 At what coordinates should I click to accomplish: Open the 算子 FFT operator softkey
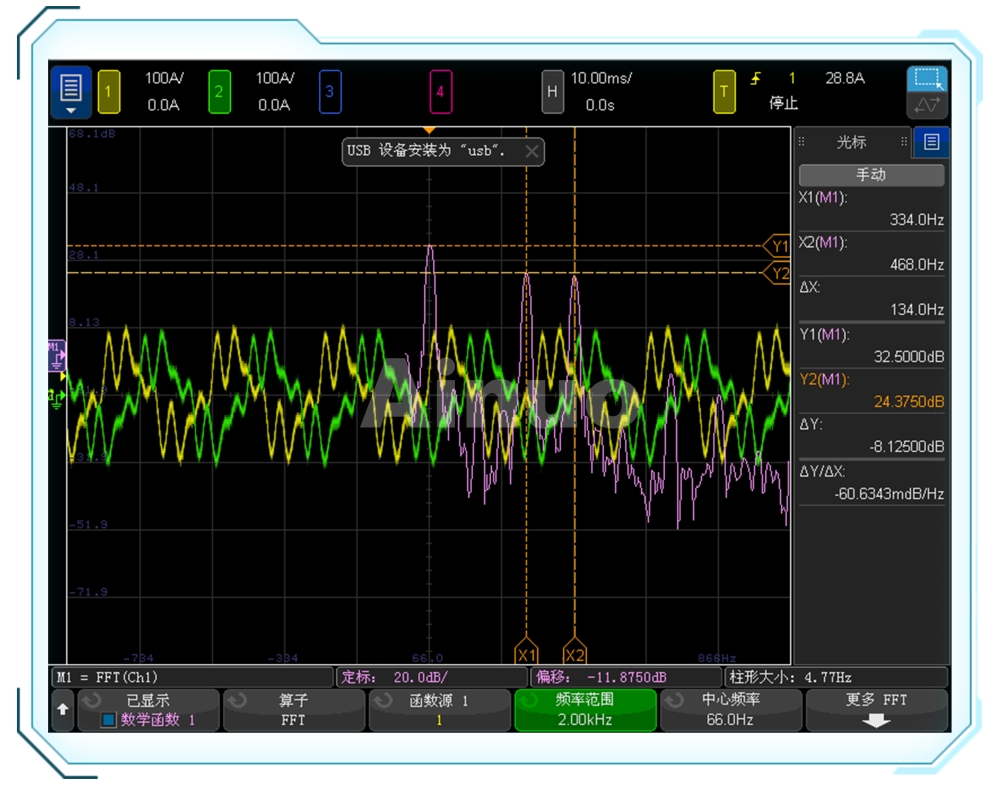click(293, 710)
